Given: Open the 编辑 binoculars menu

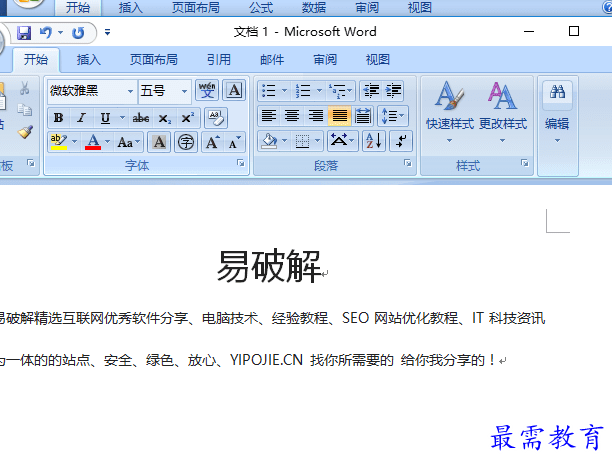Looking at the screenshot, I should pyautogui.click(x=557, y=112).
